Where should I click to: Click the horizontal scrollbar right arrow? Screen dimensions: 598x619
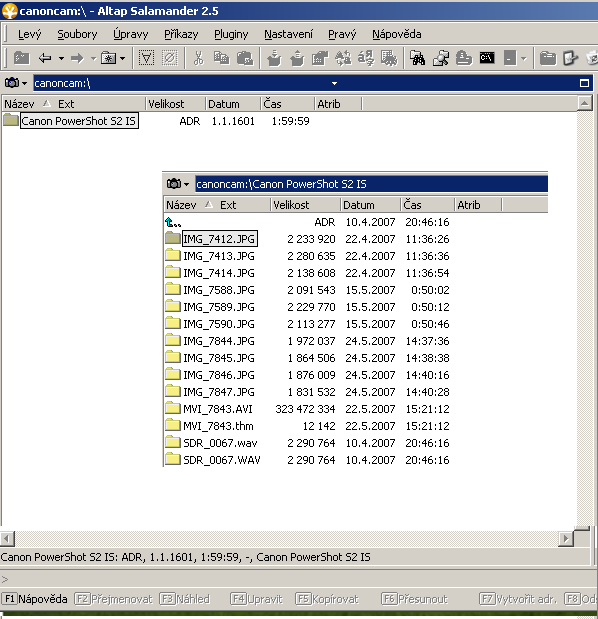(566, 538)
